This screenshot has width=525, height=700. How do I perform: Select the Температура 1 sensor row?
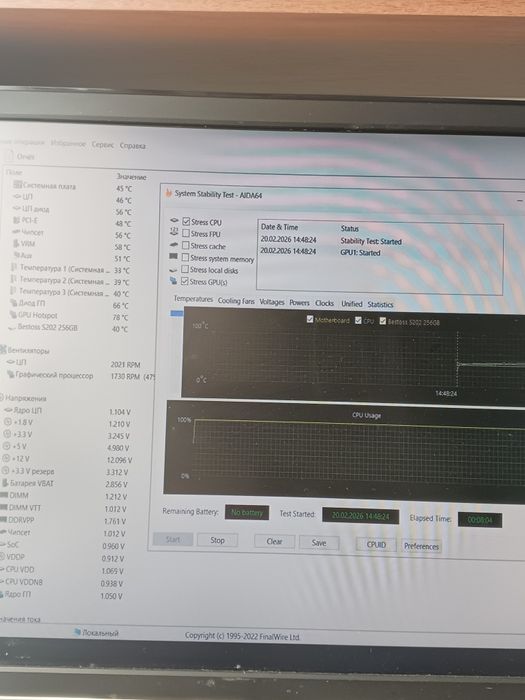tap(70, 269)
